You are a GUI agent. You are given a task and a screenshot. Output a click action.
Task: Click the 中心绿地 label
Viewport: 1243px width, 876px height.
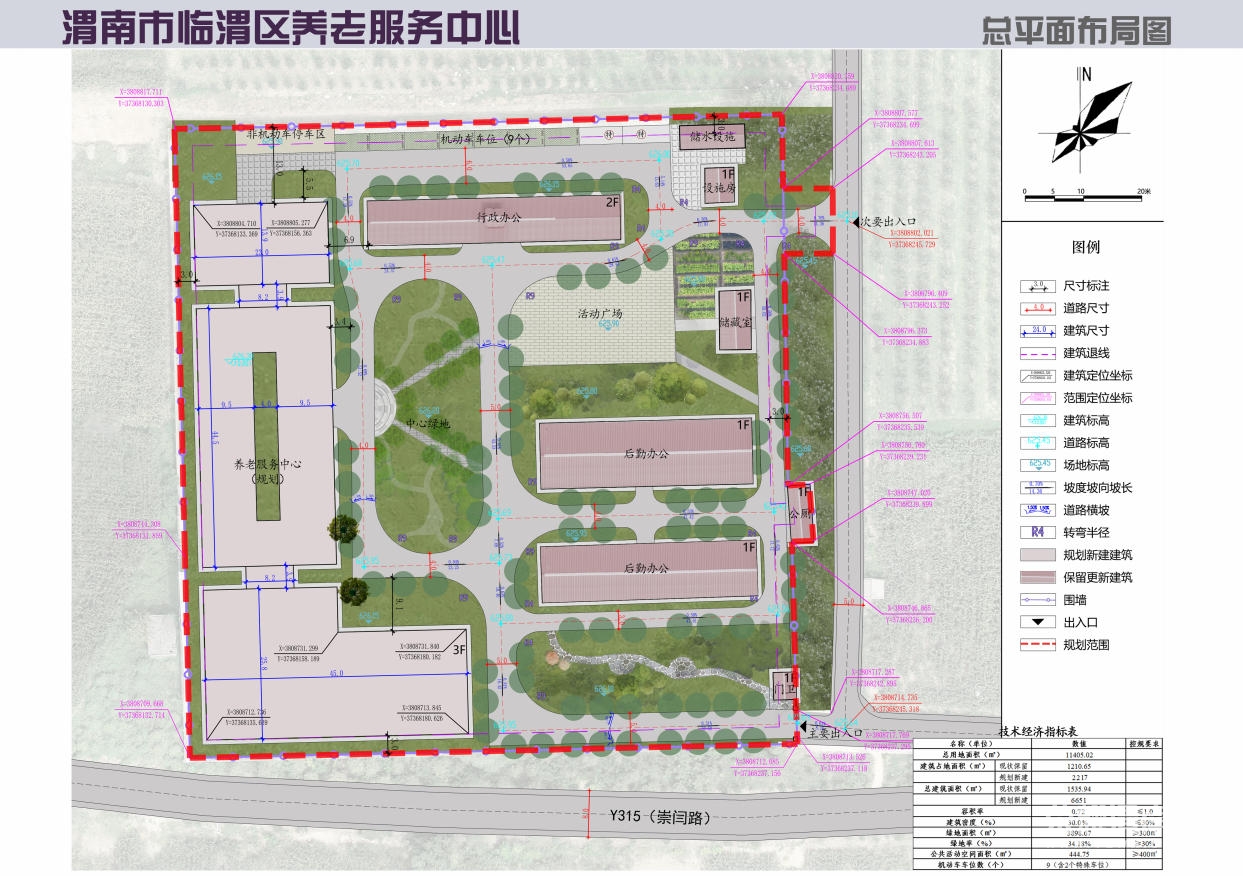pos(428,423)
